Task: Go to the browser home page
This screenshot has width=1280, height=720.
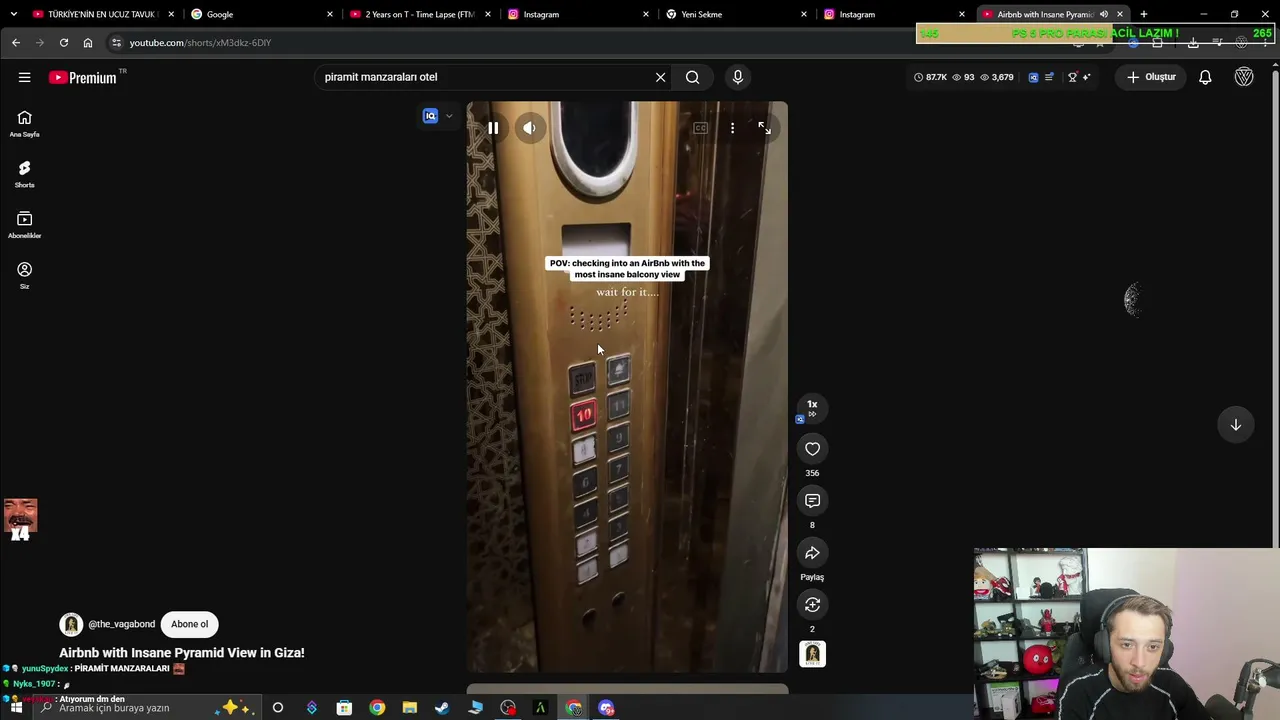Action: click(x=88, y=43)
